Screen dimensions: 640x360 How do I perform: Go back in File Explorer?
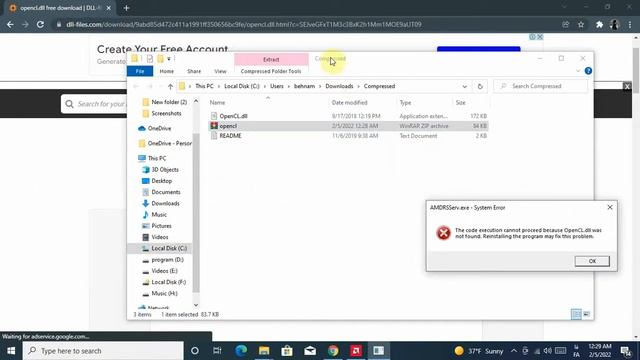click(136, 87)
